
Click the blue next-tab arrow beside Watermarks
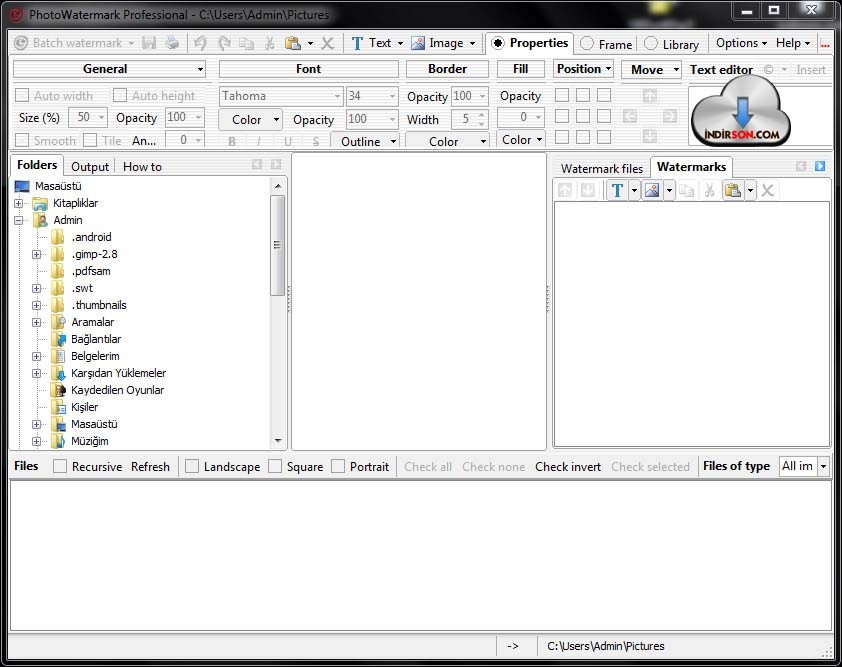(819, 166)
